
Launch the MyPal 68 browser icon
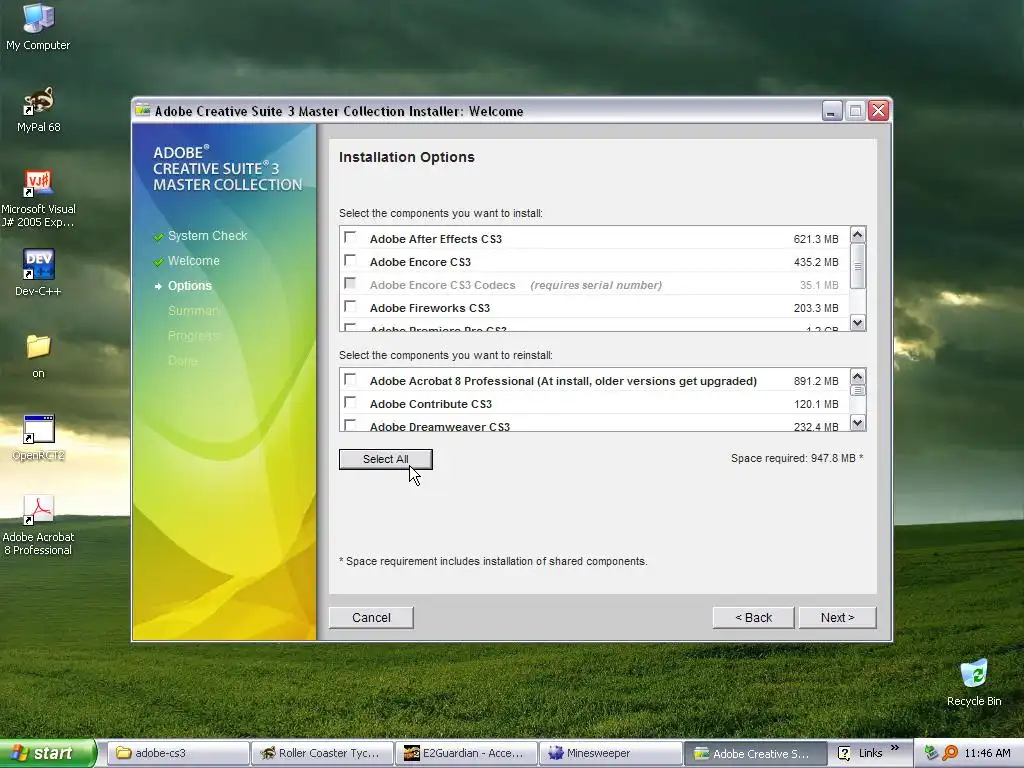(x=38, y=109)
